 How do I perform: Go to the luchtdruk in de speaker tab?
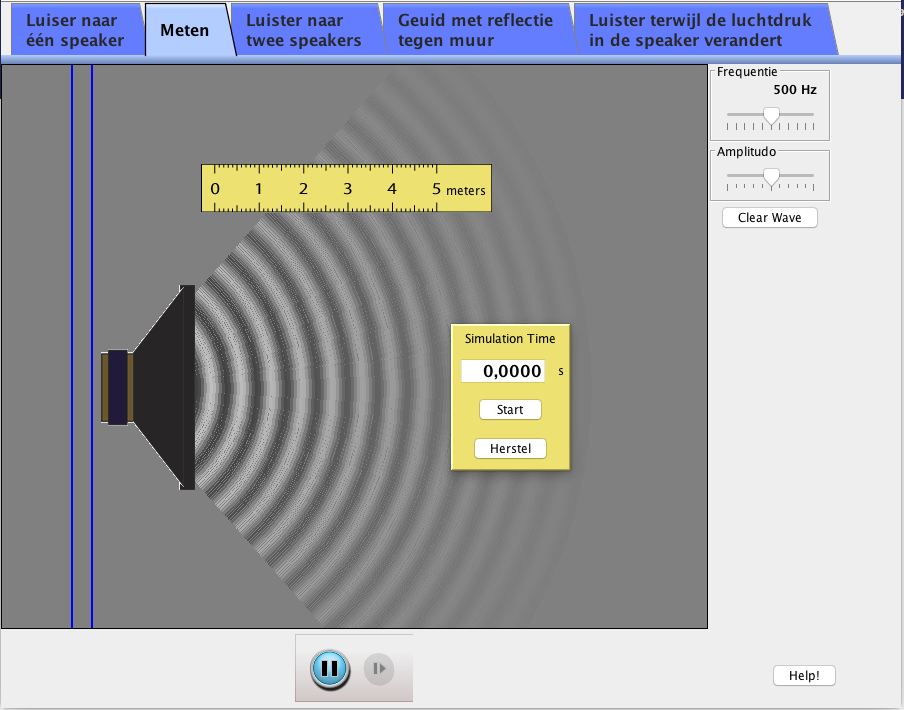click(700, 31)
